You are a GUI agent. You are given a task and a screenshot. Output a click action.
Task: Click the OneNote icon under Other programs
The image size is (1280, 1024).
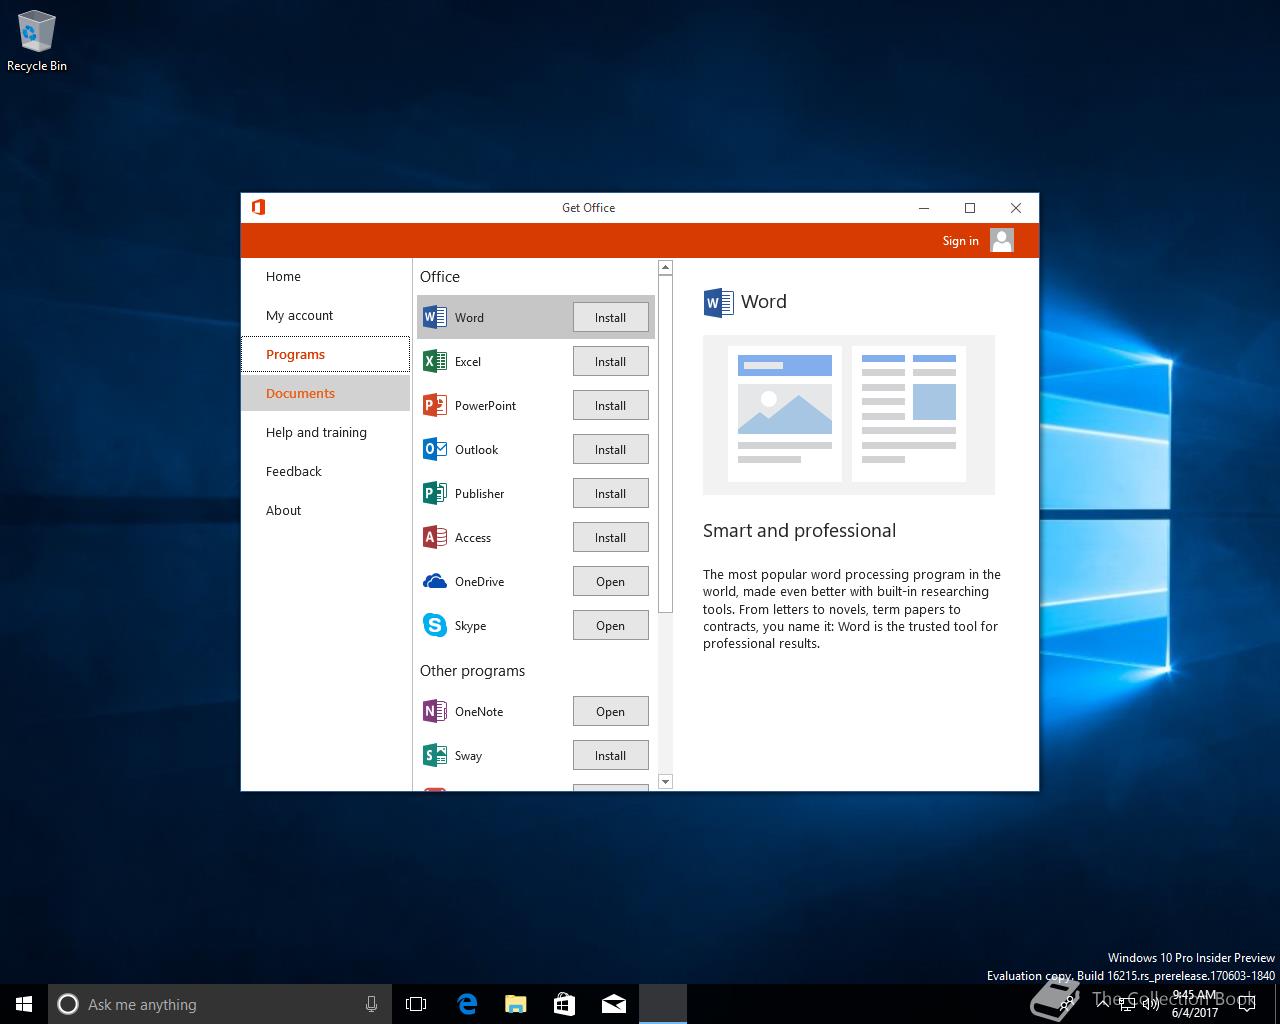pos(434,711)
